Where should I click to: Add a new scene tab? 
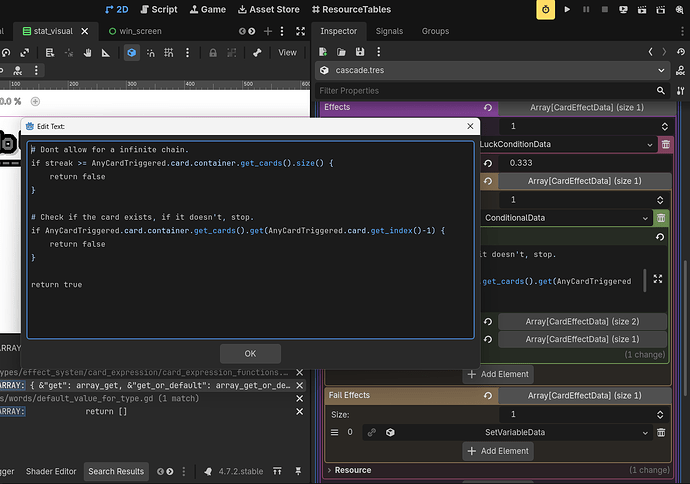click(x=268, y=31)
